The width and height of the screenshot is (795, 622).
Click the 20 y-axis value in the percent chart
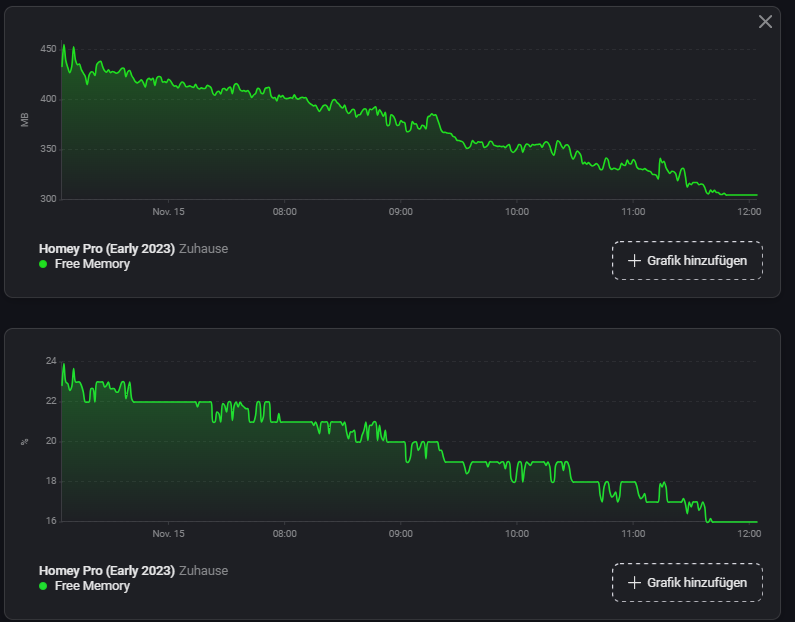coord(51,441)
